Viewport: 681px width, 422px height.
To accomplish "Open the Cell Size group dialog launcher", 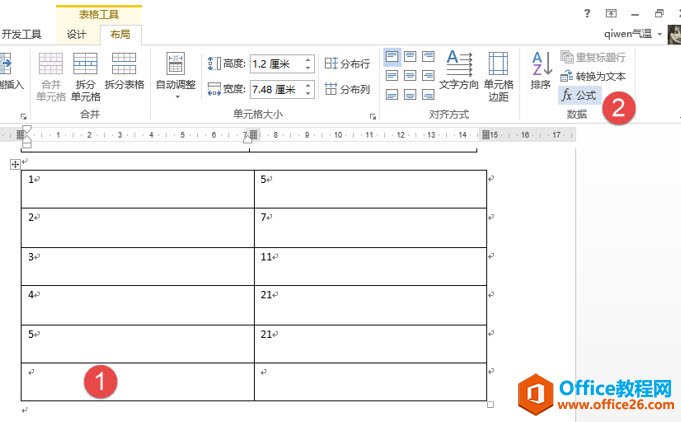I will click(x=372, y=117).
